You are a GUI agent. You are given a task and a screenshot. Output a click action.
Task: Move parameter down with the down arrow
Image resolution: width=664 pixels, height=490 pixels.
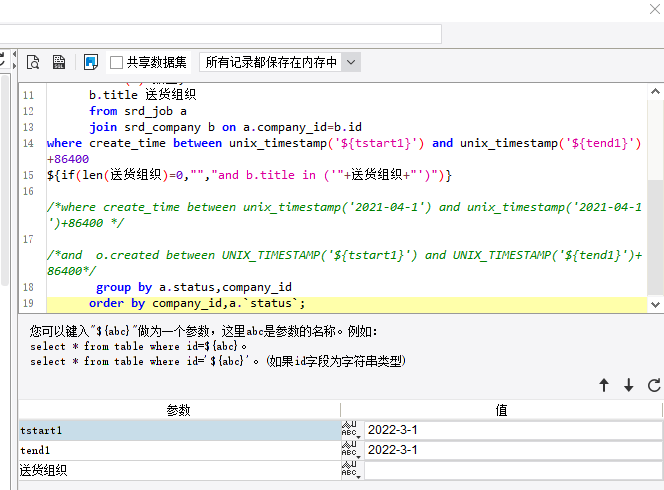[x=629, y=385]
